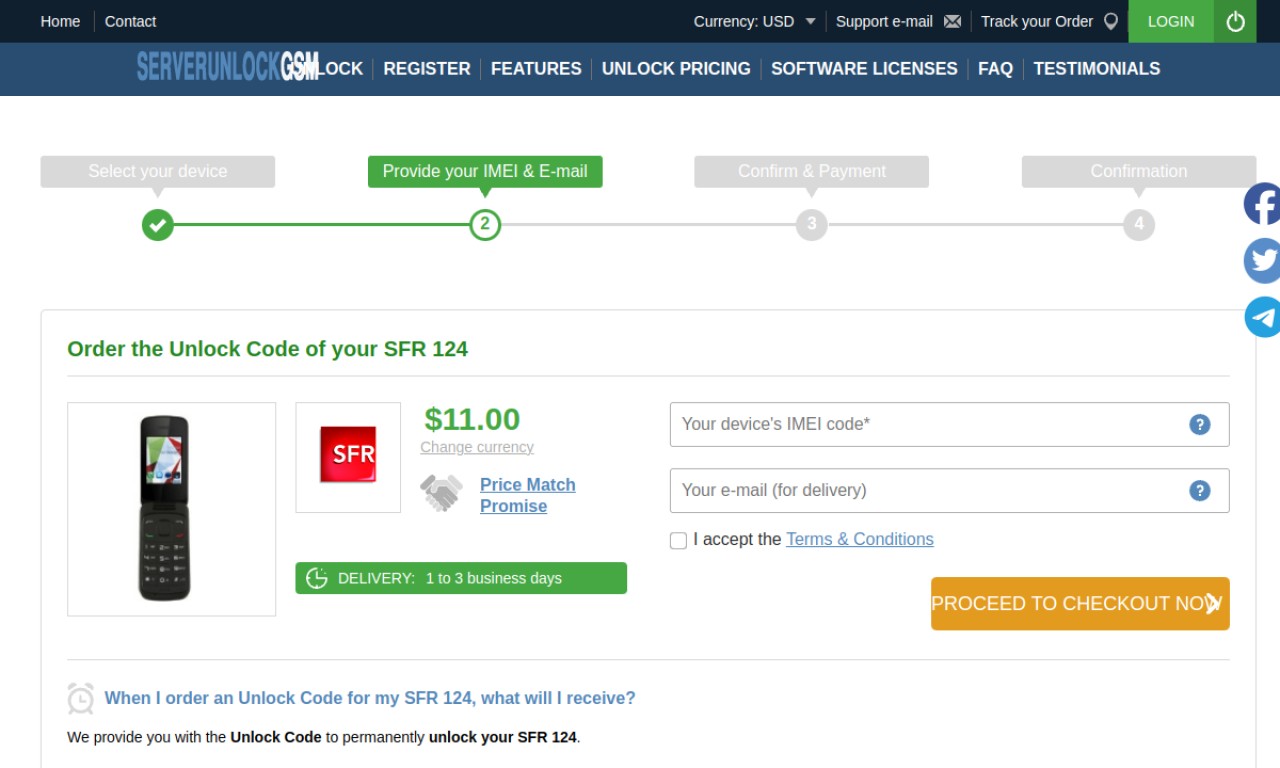Click the Confirmation step label
The height and width of the screenshot is (768, 1280).
tap(1139, 171)
